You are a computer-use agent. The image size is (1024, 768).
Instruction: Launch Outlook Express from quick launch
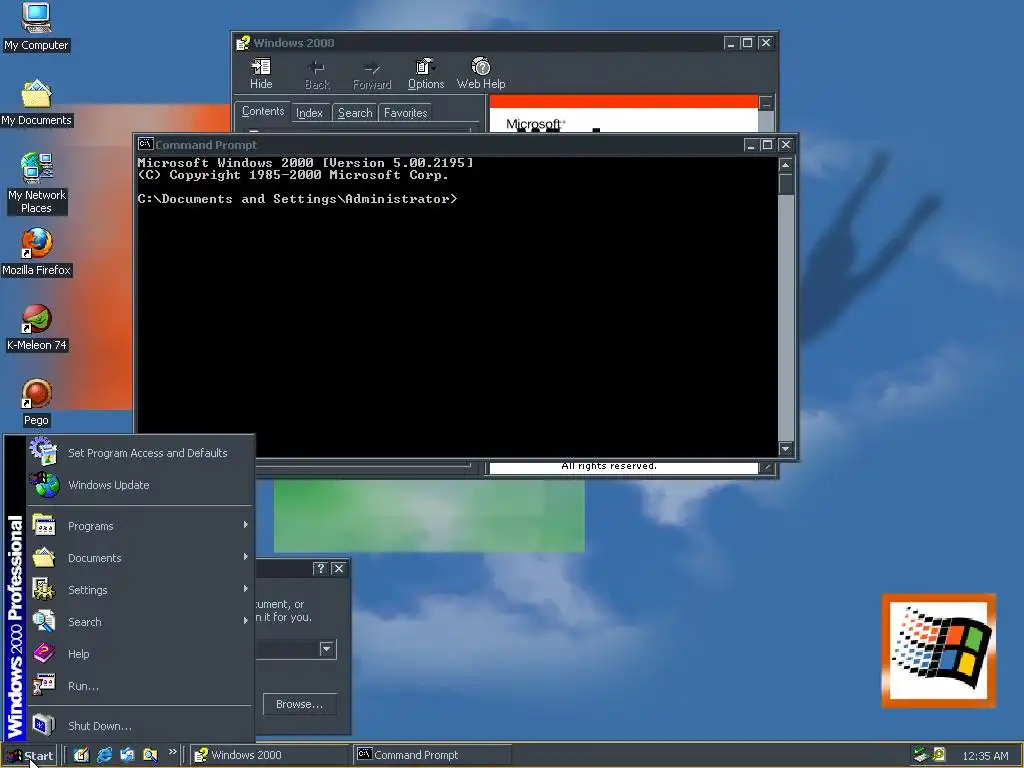click(x=127, y=755)
